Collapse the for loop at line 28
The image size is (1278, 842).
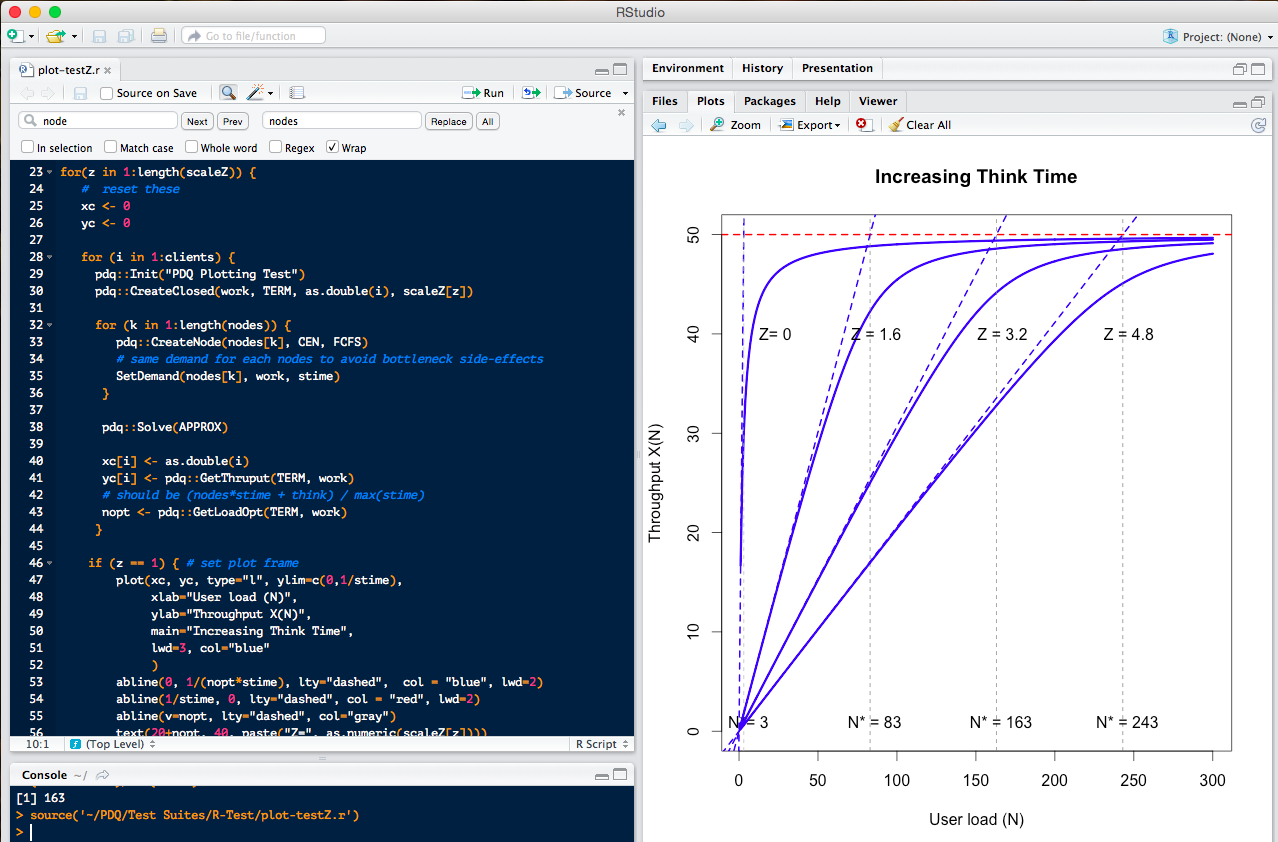coord(49,257)
